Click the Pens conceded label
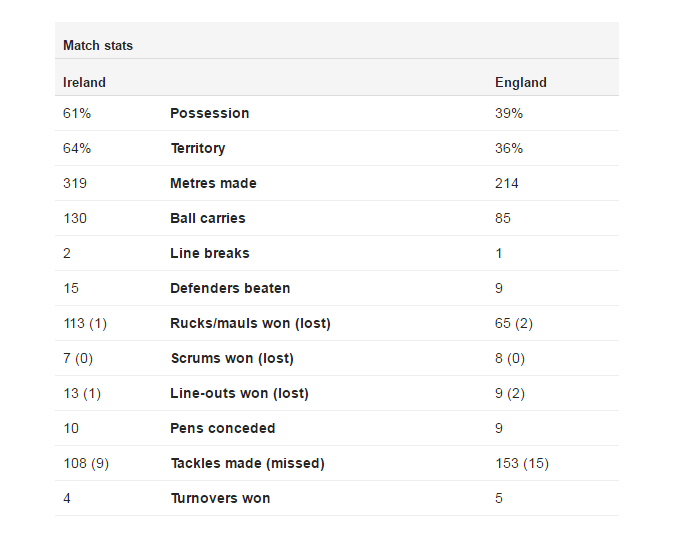680x543 pixels. tap(222, 429)
